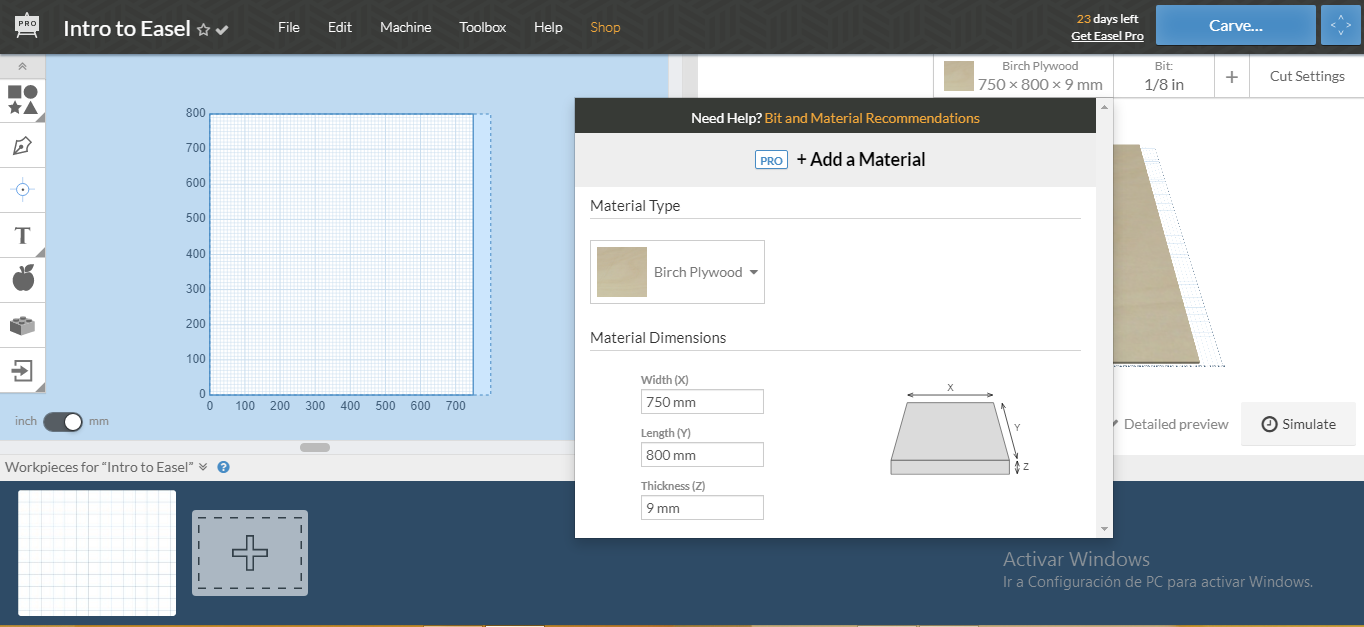Select the first workpiece thumbnail

pos(97,553)
